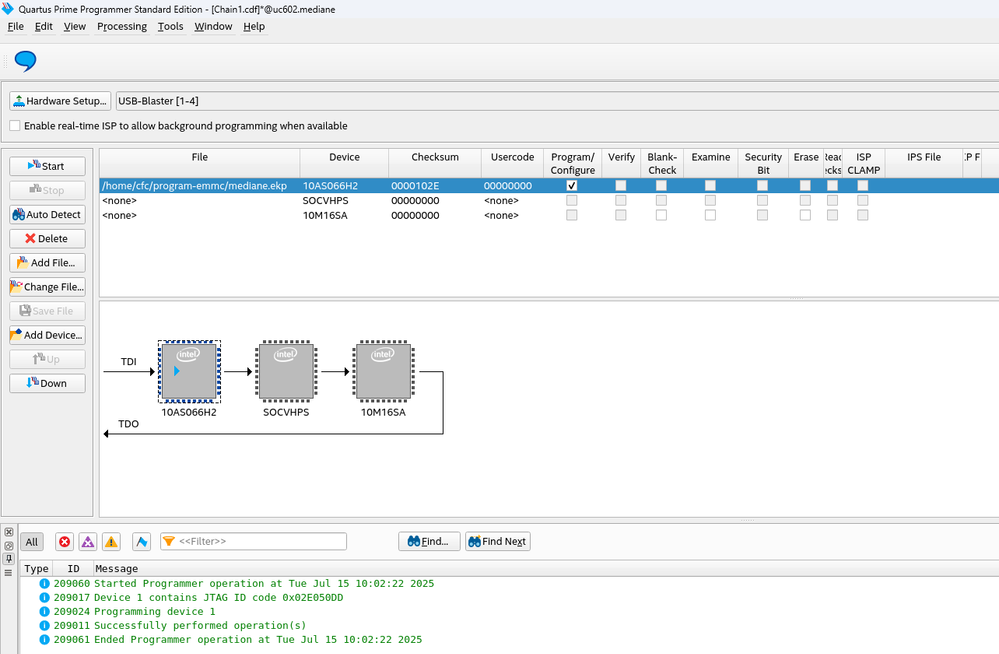The width and height of the screenshot is (999, 654).
Task: Click the message Filter input field
Action: tap(260, 542)
